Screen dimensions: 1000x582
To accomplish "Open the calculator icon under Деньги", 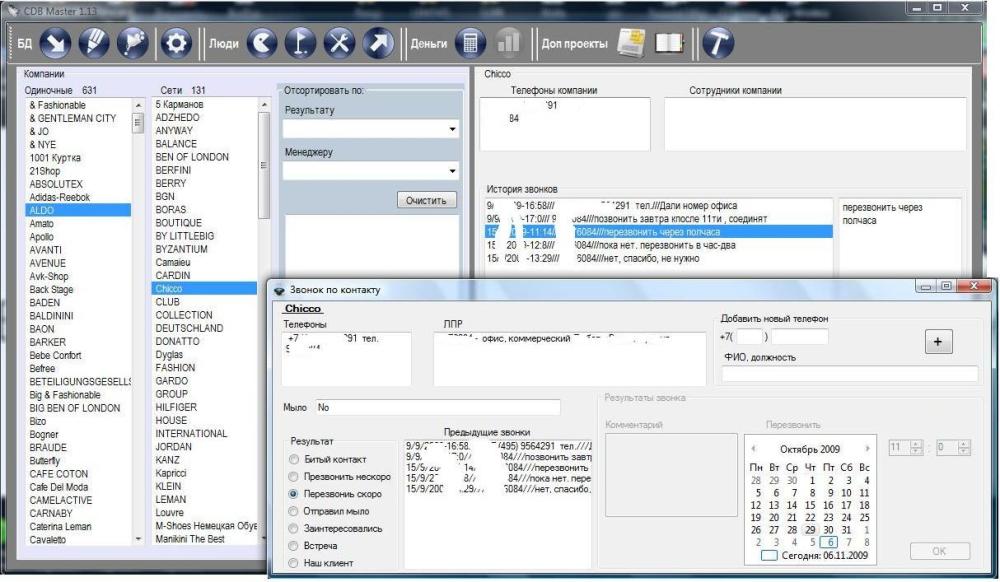I will pyautogui.click(x=470, y=43).
